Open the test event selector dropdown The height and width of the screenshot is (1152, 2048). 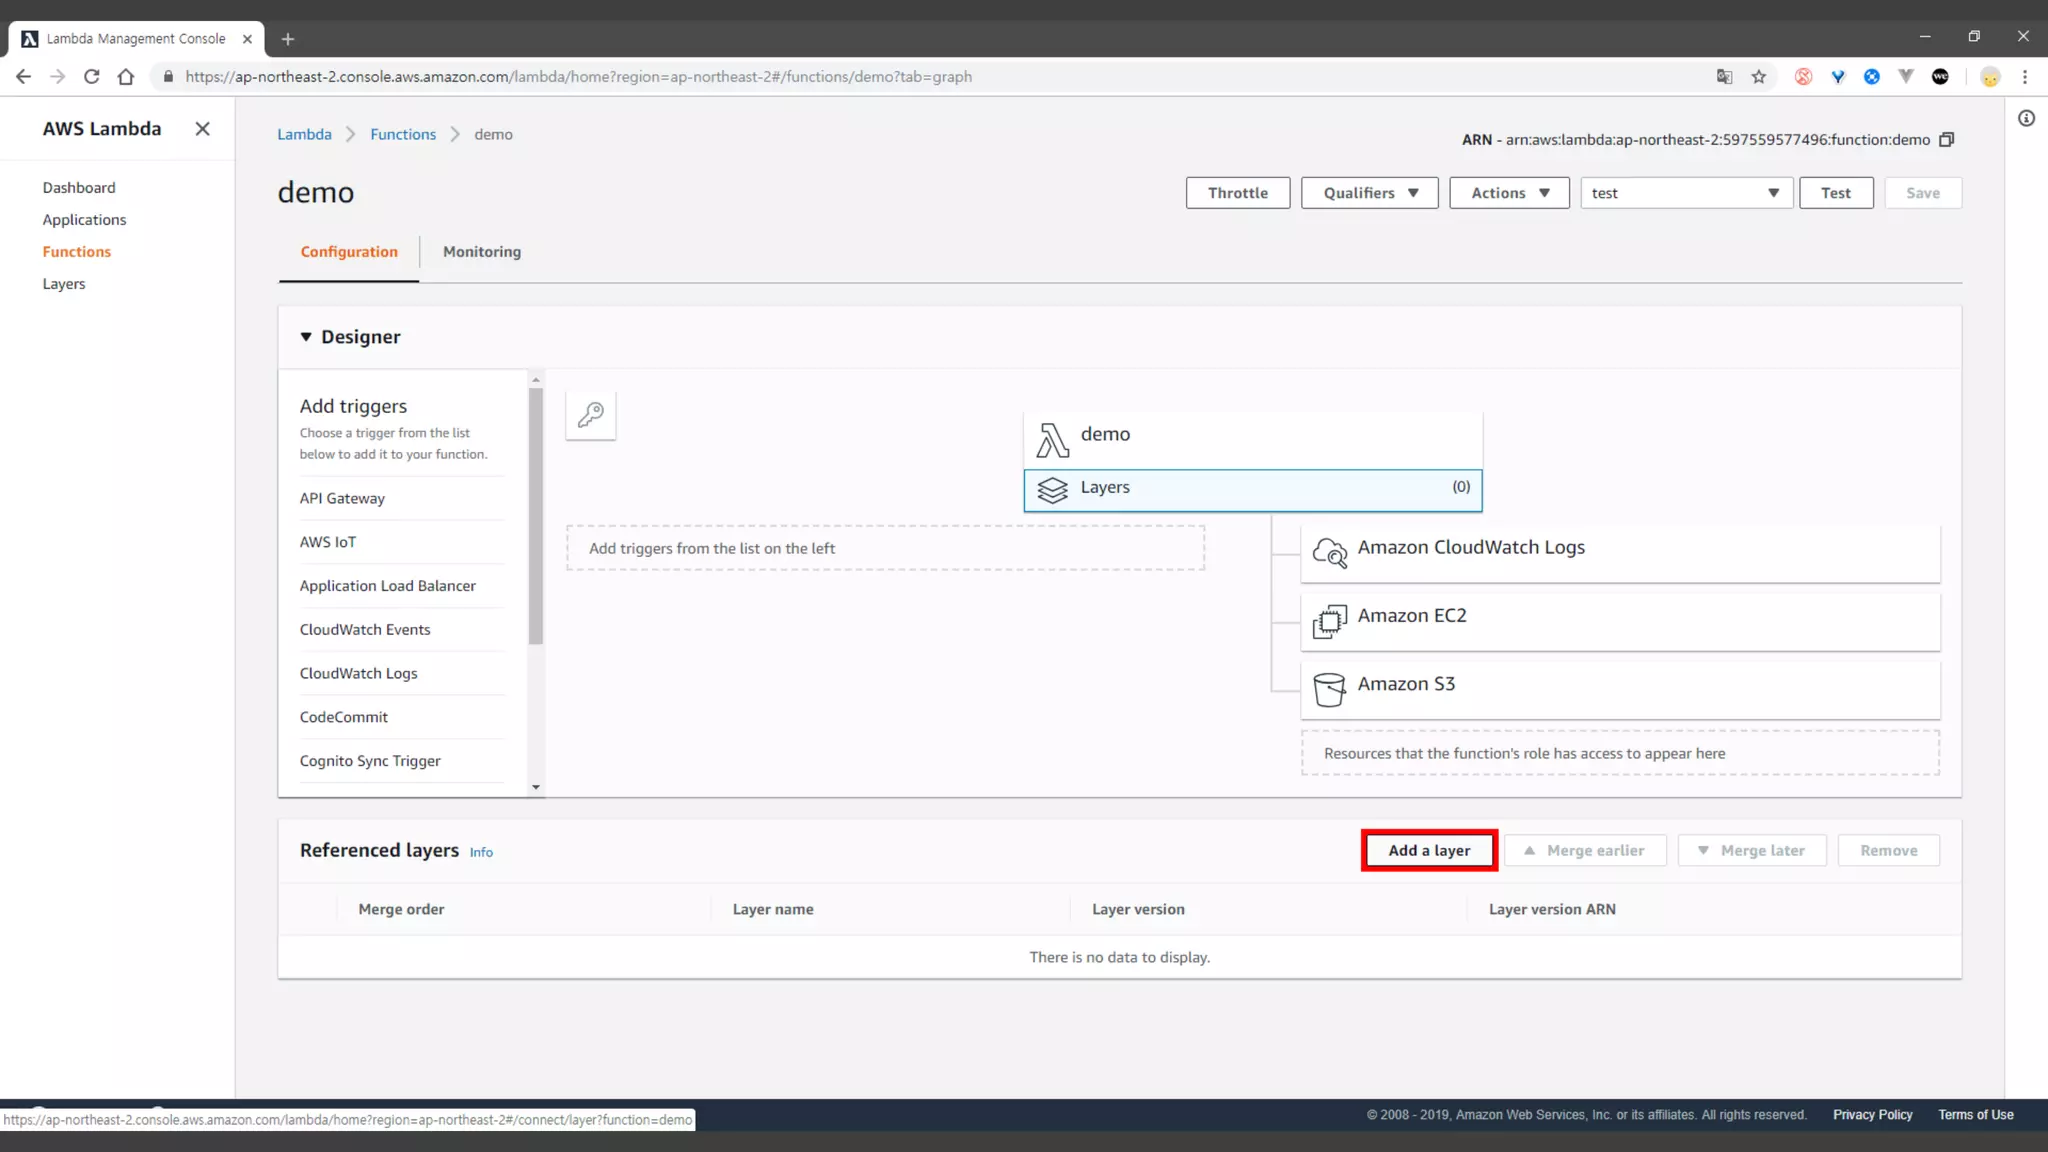1686,193
